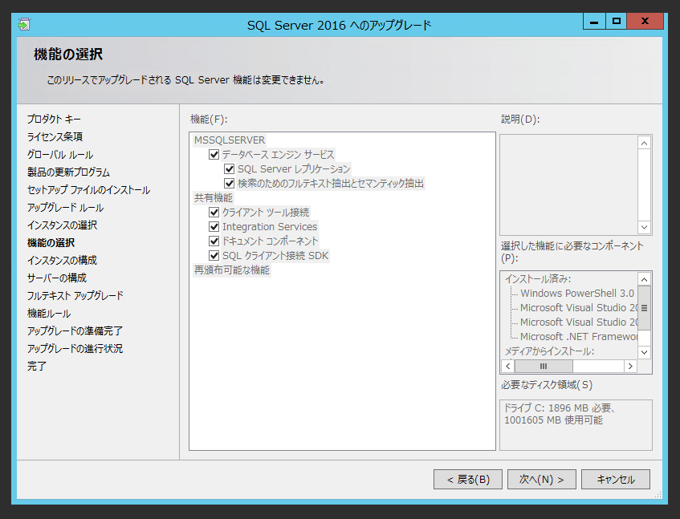This screenshot has width=680, height=519.
Task: Maximize the upgrade window
Action: pos(616,21)
